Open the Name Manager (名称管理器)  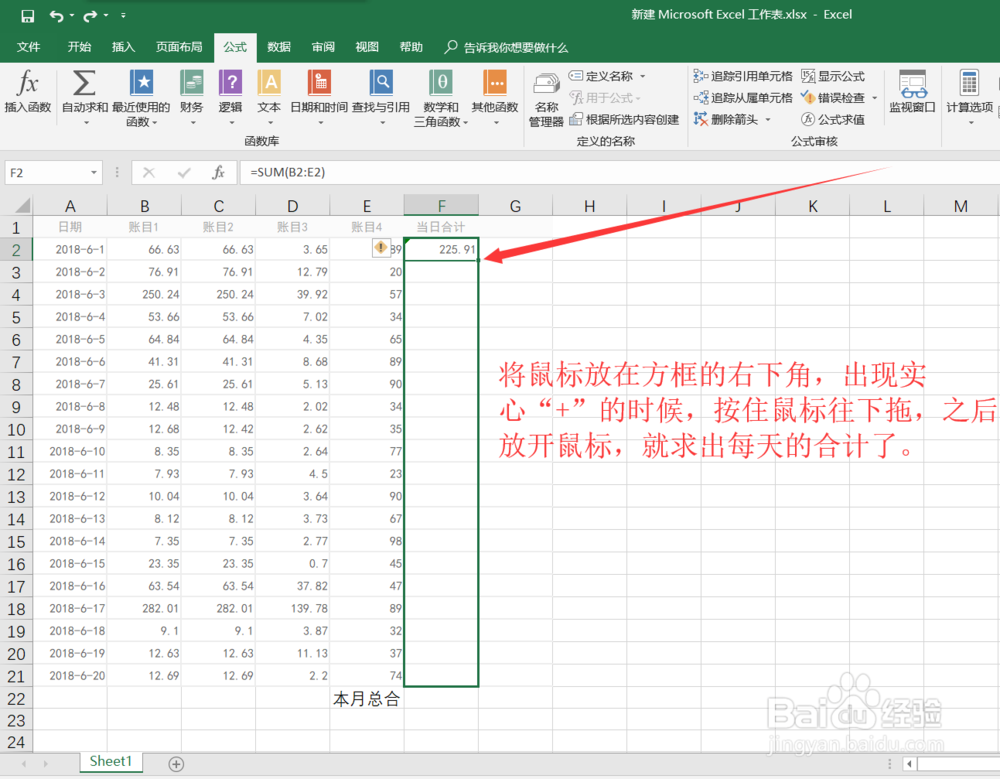[x=546, y=100]
